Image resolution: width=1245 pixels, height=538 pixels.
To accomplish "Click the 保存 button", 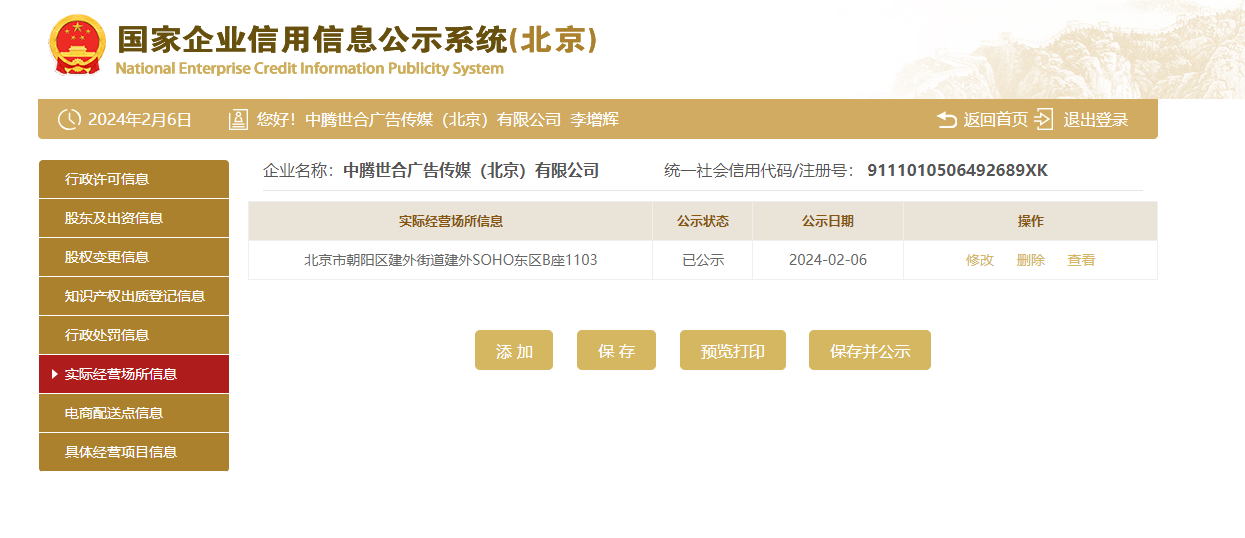I will click(616, 350).
